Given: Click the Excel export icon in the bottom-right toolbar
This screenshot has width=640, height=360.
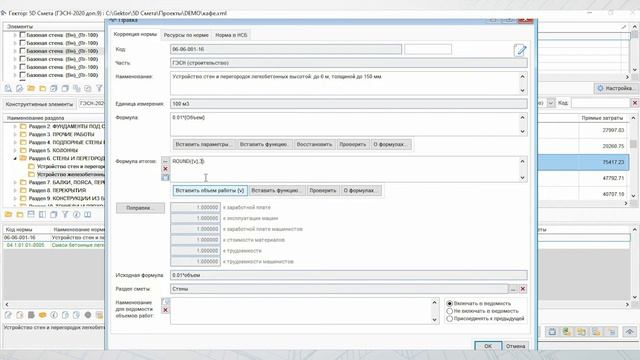Looking at the screenshot, I should pos(567,332).
